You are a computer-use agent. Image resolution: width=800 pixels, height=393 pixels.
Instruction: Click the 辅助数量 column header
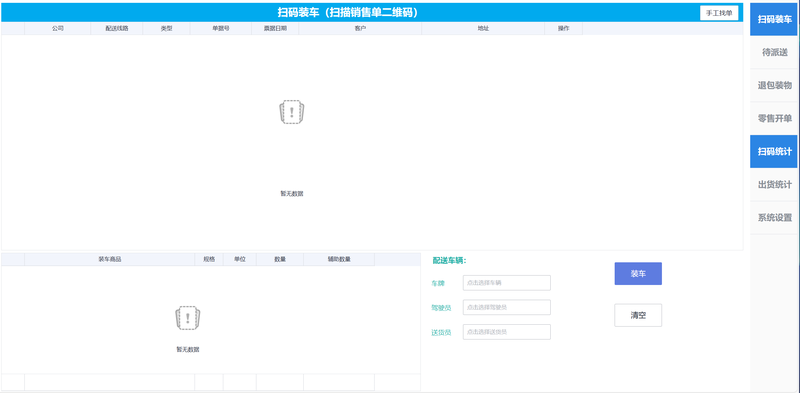coord(339,259)
